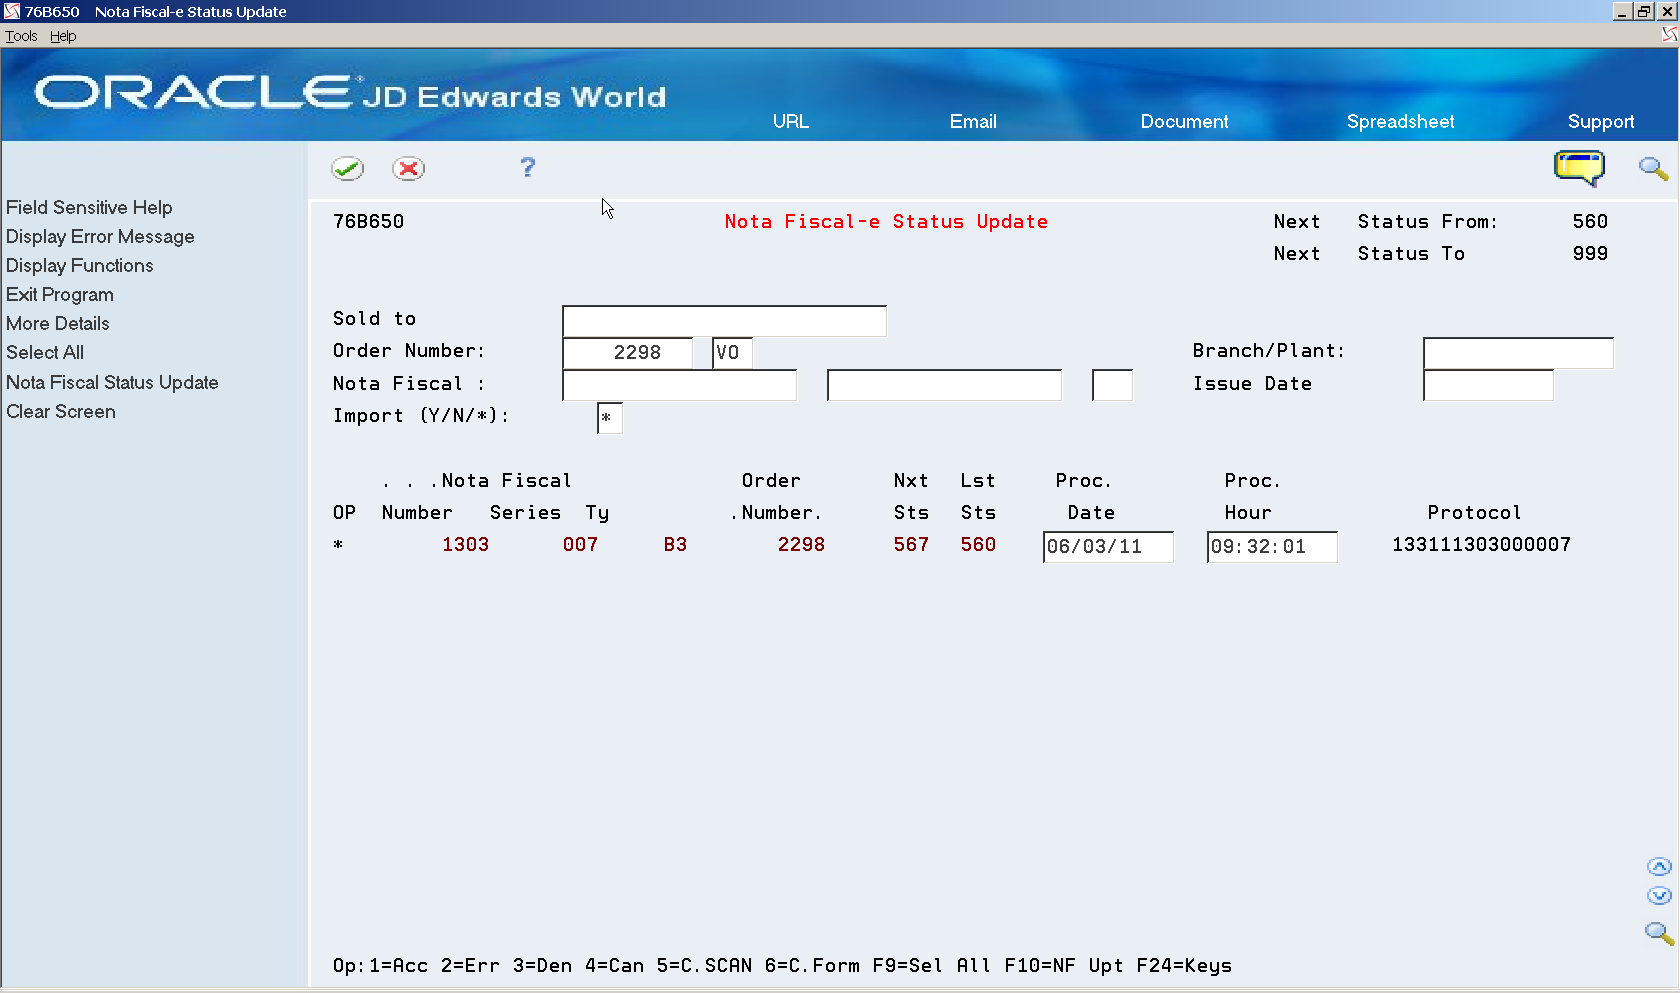Click the order type field VO

[732, 353]
